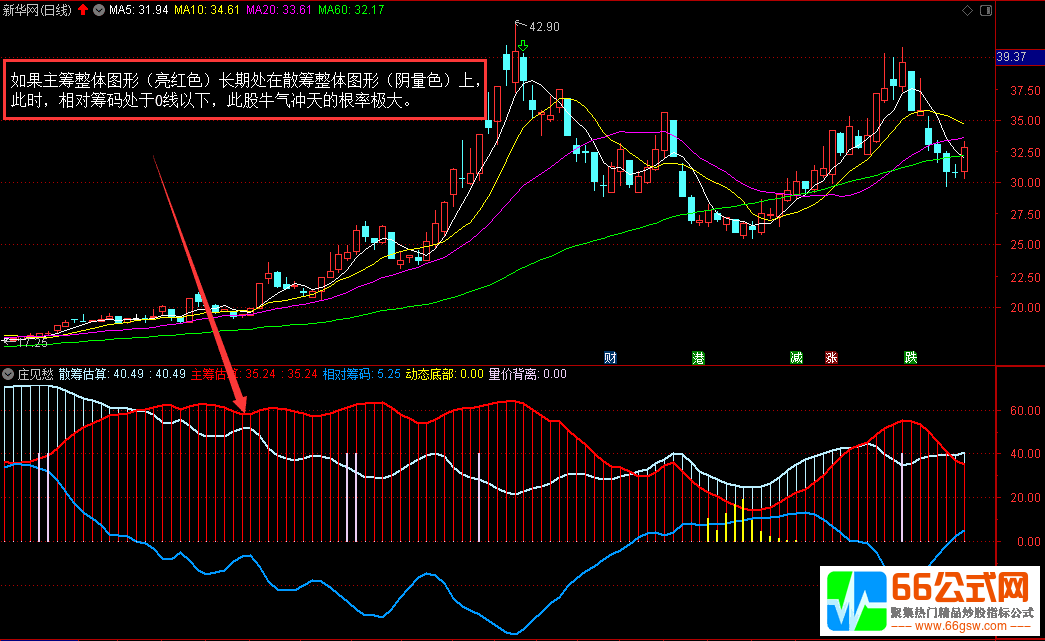
Task: Click the 相对筹码: 5.25 value
Action: point(362,374)
